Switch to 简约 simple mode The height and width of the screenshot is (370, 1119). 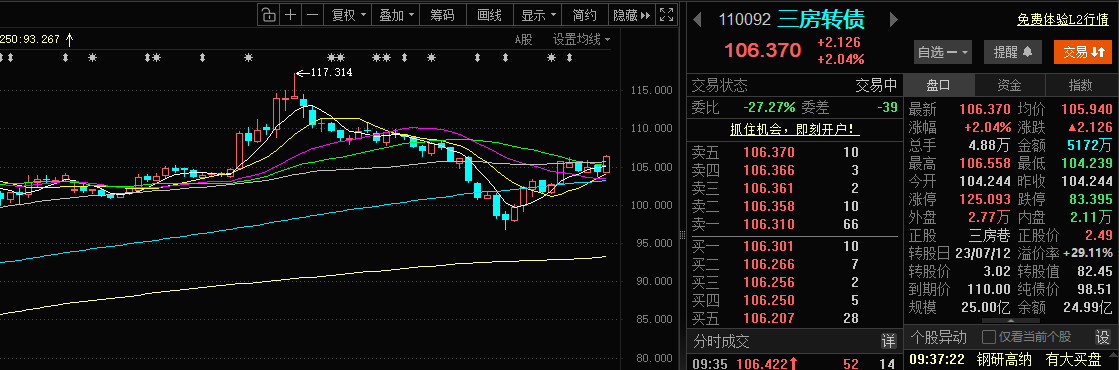(584, 15)
